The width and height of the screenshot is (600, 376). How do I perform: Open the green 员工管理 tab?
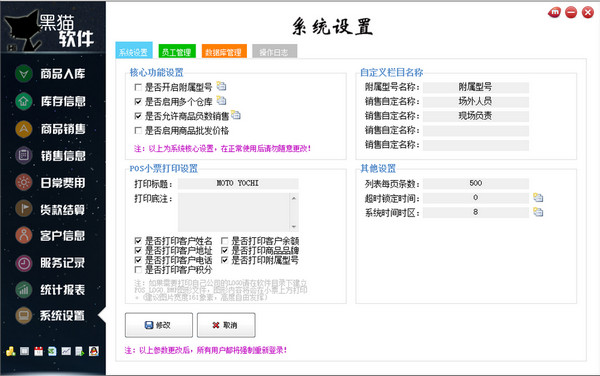177,51
